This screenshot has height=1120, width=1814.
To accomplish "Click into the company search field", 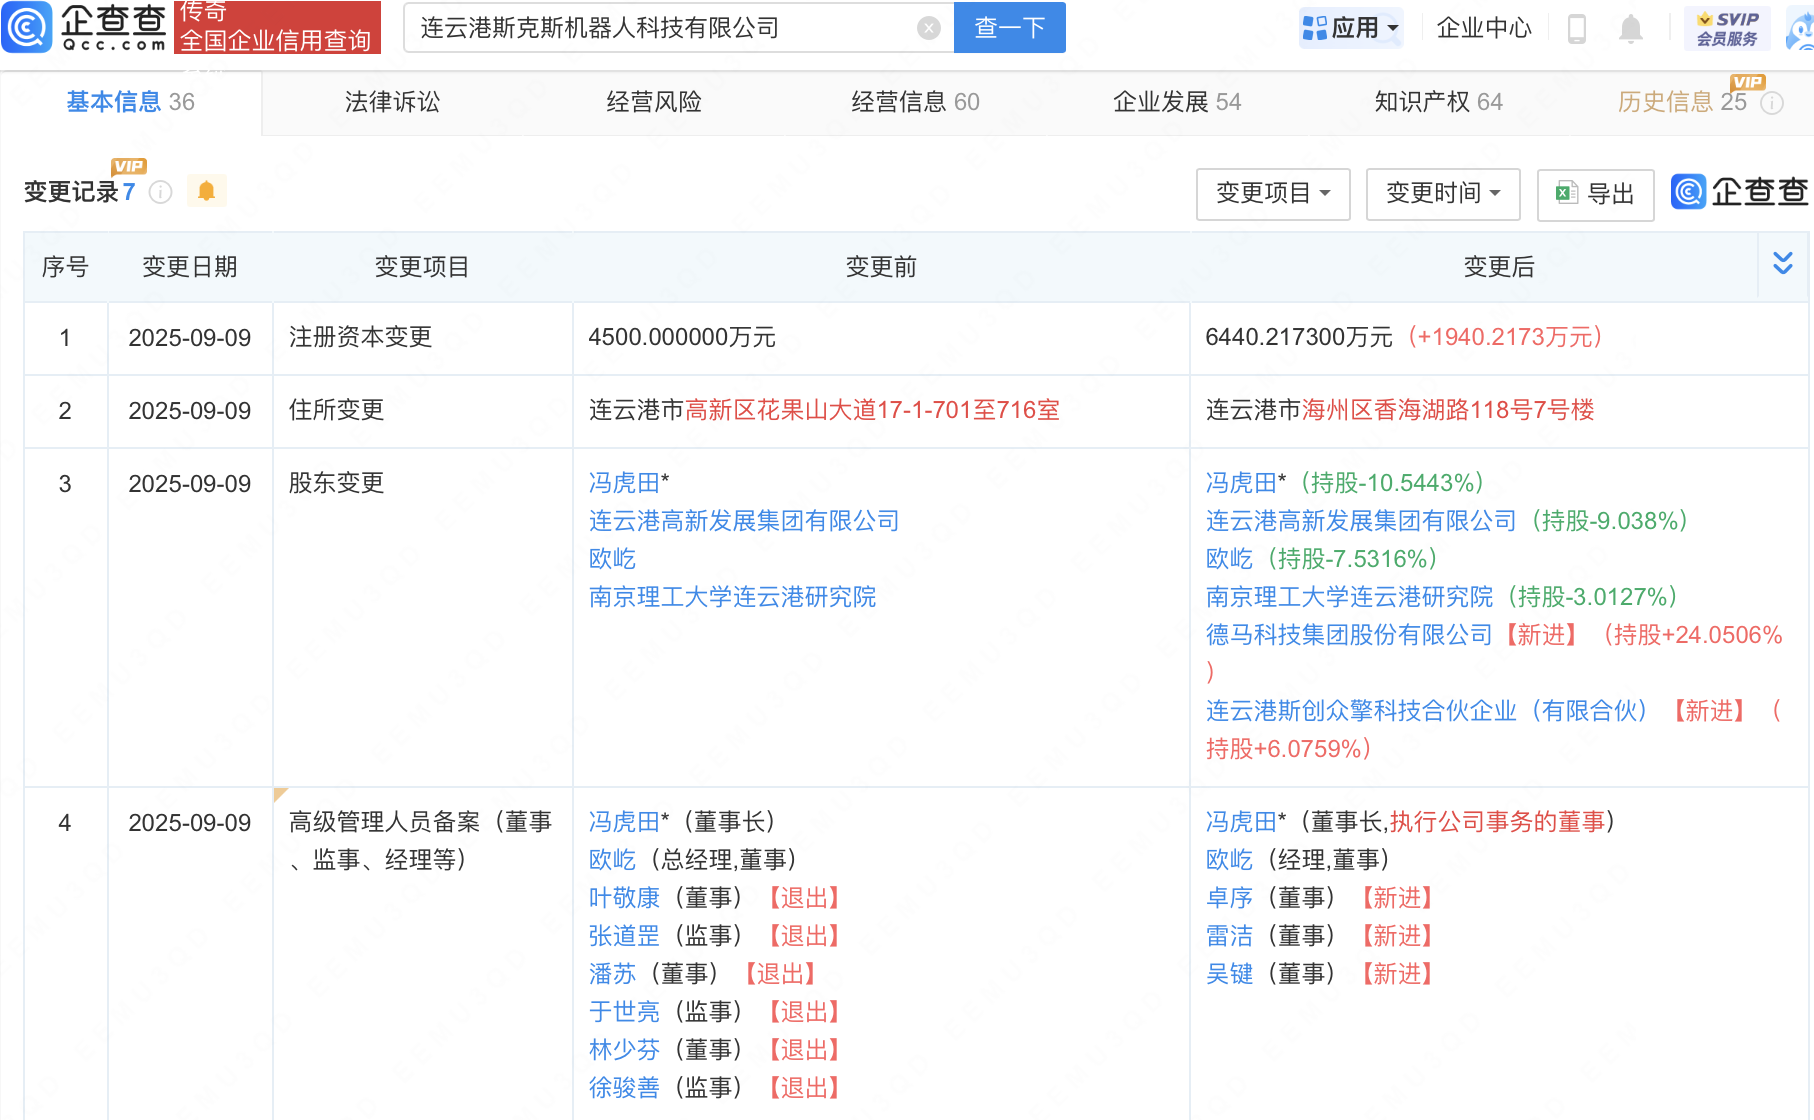I will point(660,28).
